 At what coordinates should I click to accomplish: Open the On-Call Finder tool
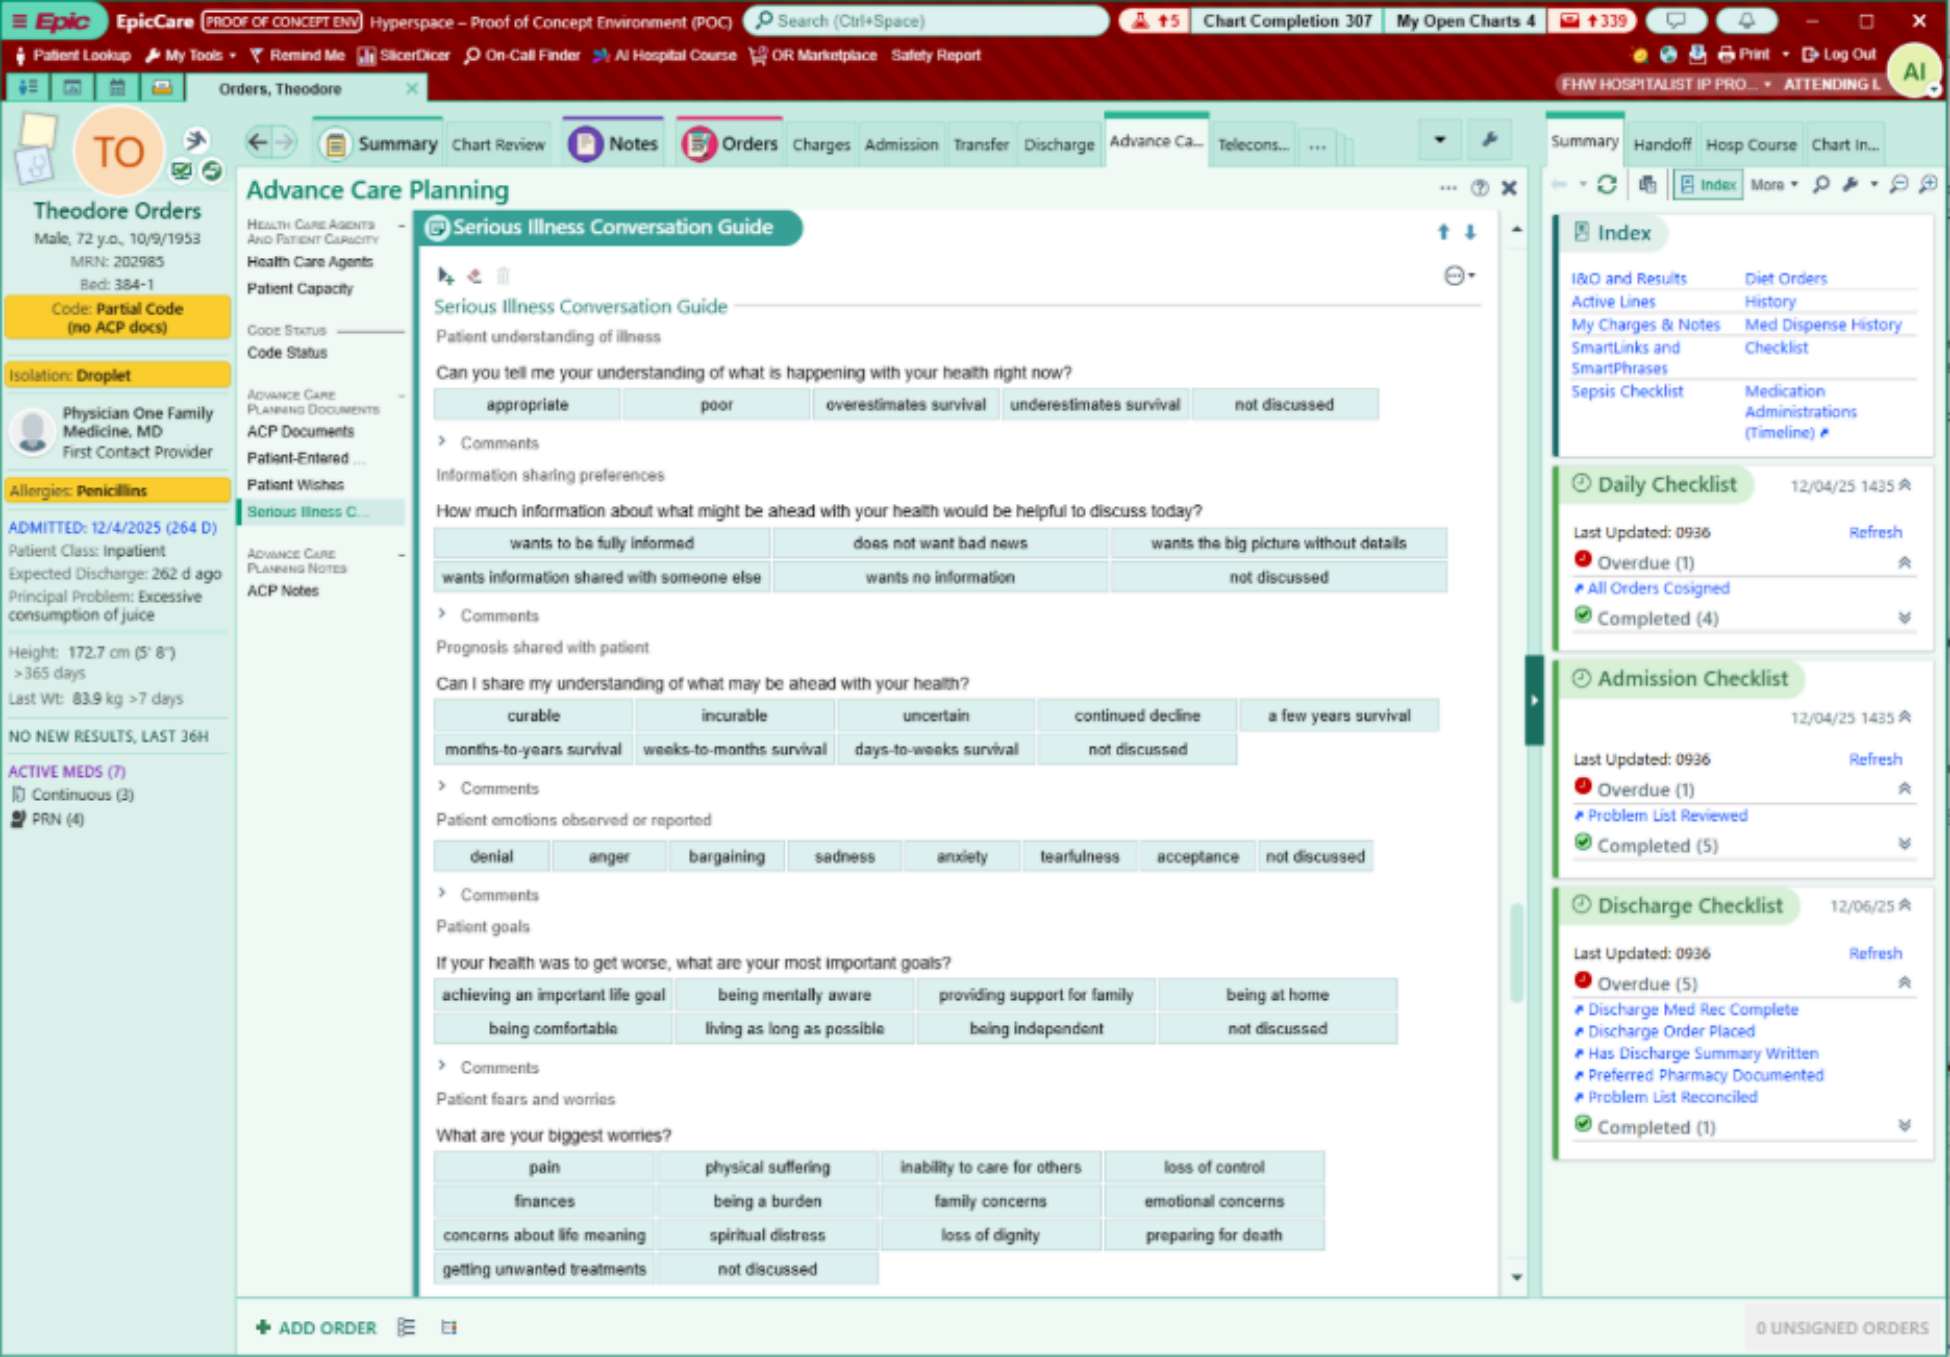tap(522, 55)
